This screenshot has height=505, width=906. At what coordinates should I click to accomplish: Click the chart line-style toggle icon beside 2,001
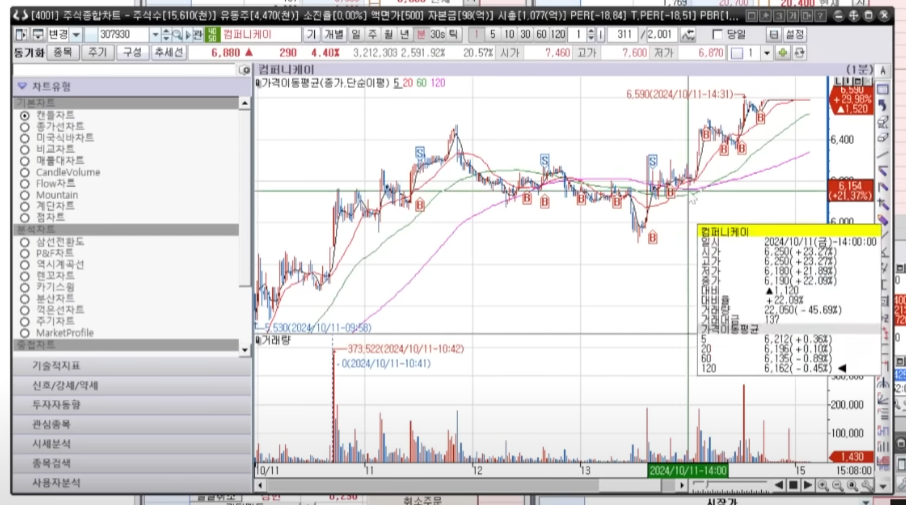click(688, 35)
